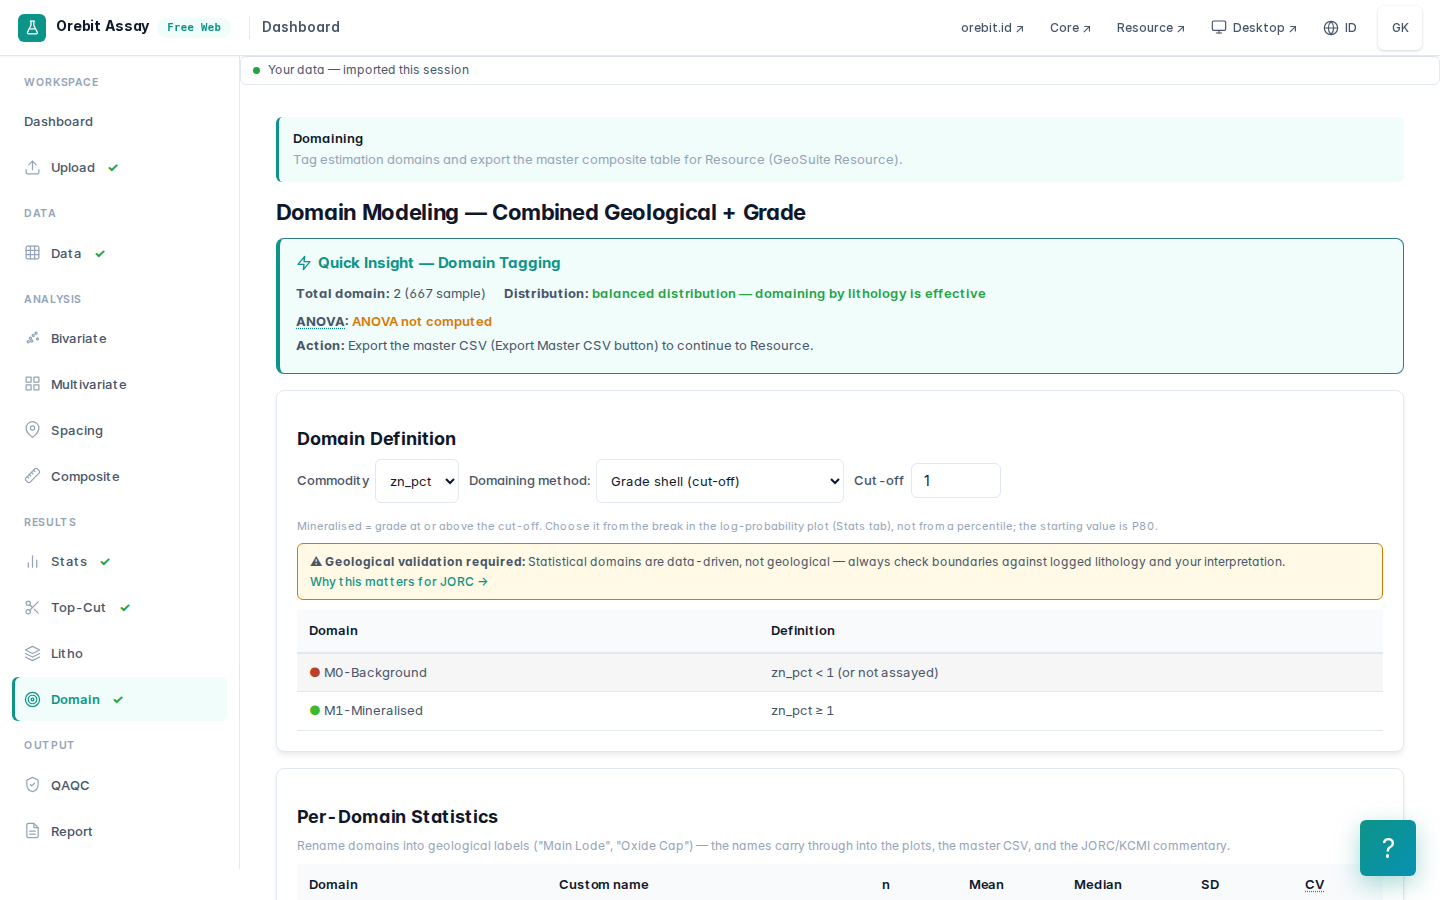
Task: Switch language via ID button
Action: 1340,28
